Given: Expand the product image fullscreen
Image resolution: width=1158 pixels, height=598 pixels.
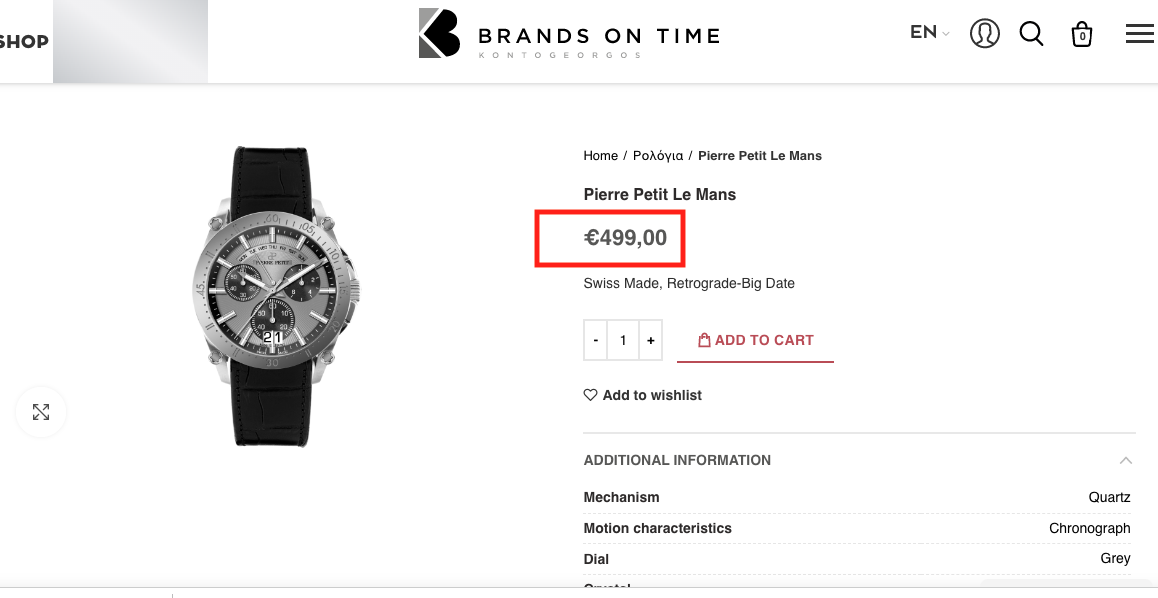Looking at the screenshot, I should point(41,412).
